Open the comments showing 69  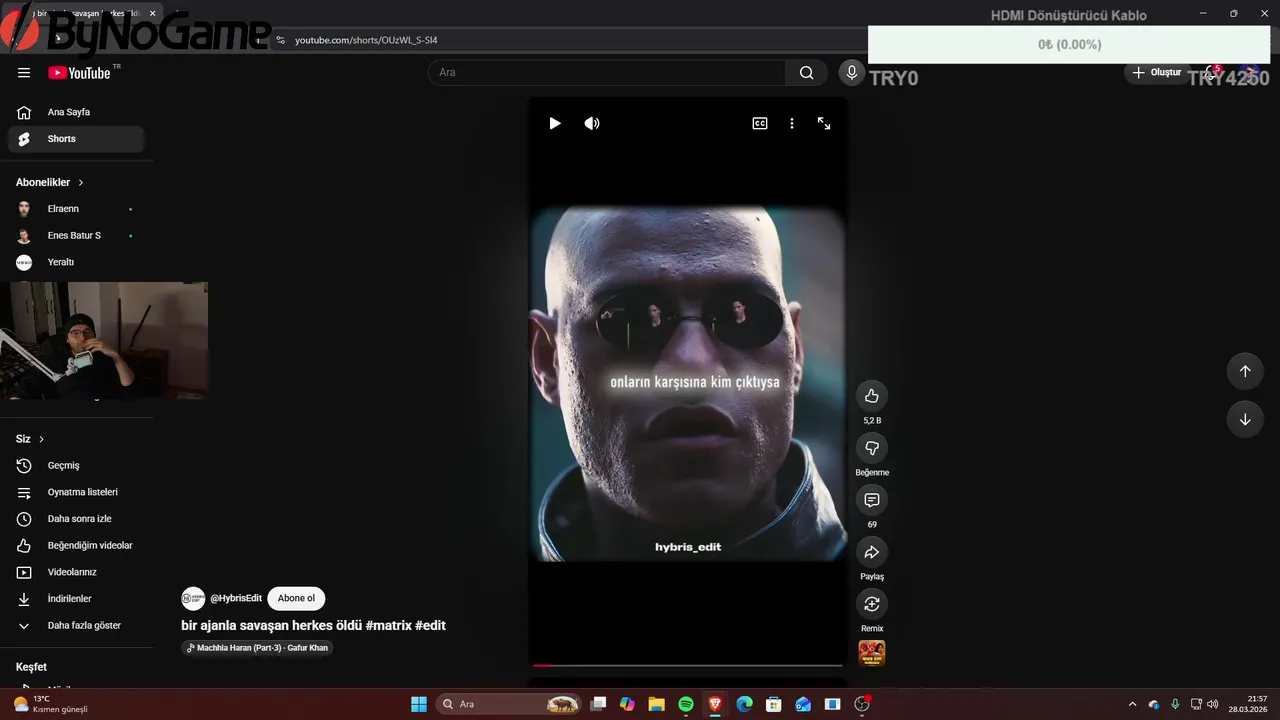click(x=872, y=500)
